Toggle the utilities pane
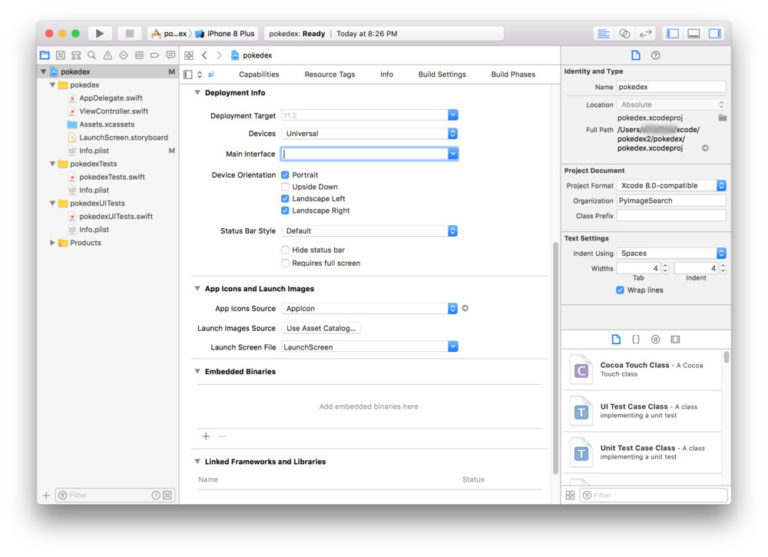Screen dimensions: 768x557 (715, 33)
